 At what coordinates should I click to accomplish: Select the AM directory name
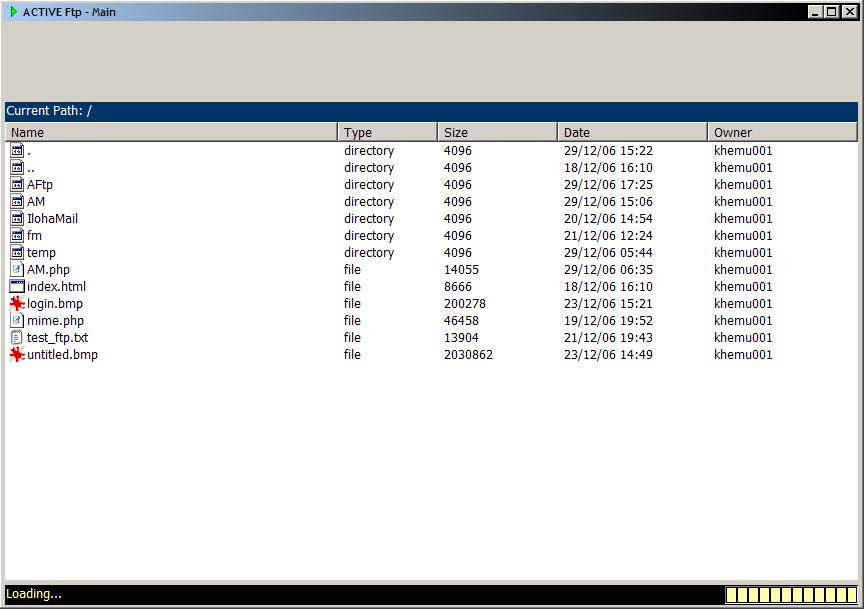click(x=36, y=202)
